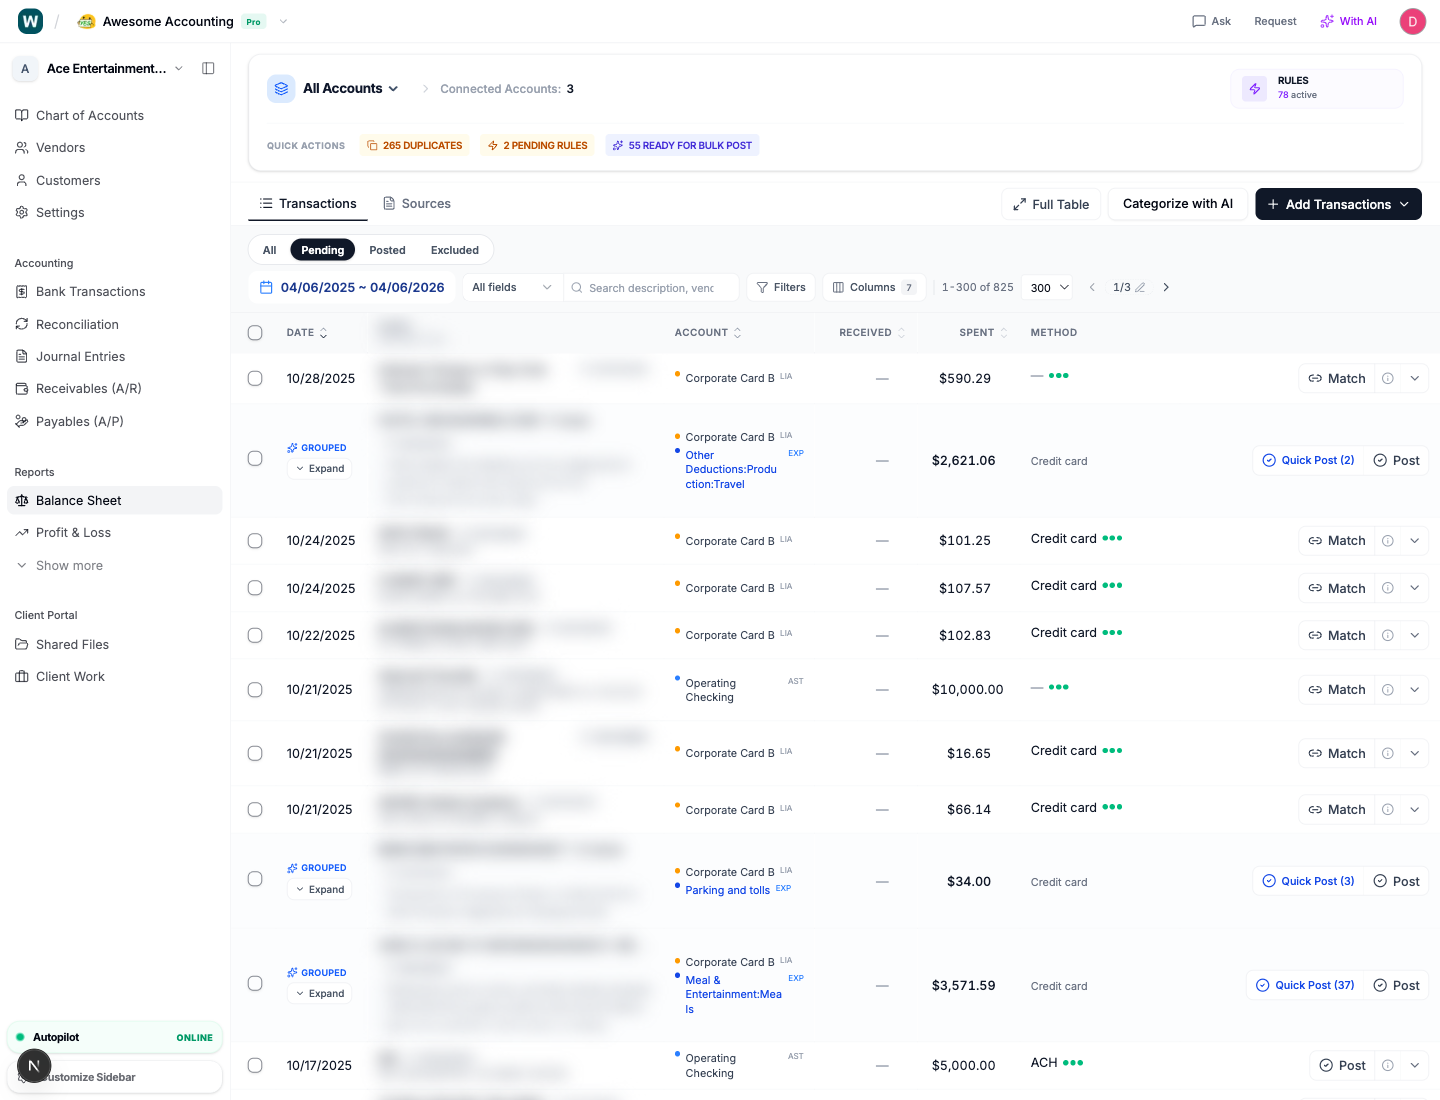Check the 10/28/2025 transaction row checkbox
The width and height of the screenshot is (1440, 1100).
tap(255, 377)
